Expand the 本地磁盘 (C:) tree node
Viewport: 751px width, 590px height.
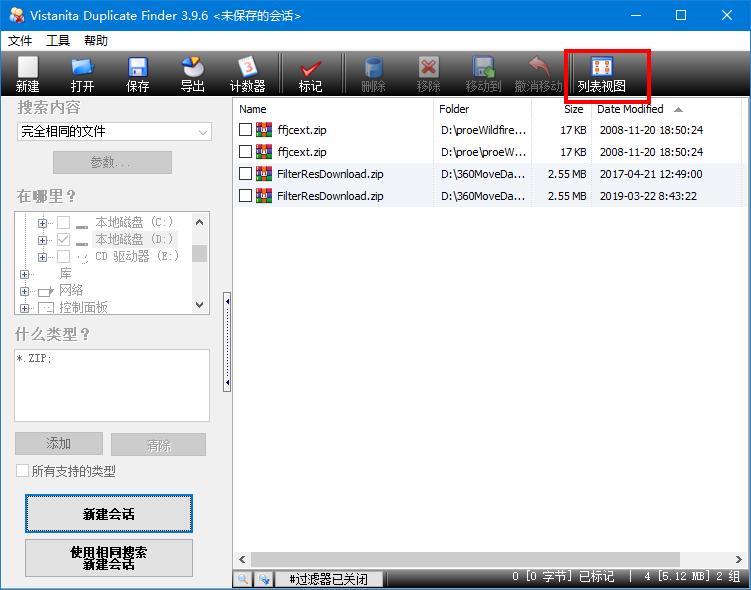(x=42, y=223)
